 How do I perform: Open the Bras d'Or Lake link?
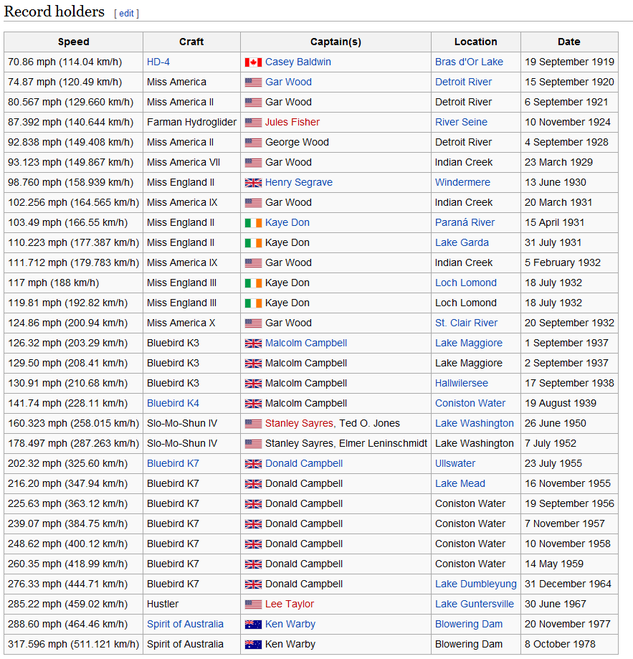pyautogui.click(x=469, y=62)
